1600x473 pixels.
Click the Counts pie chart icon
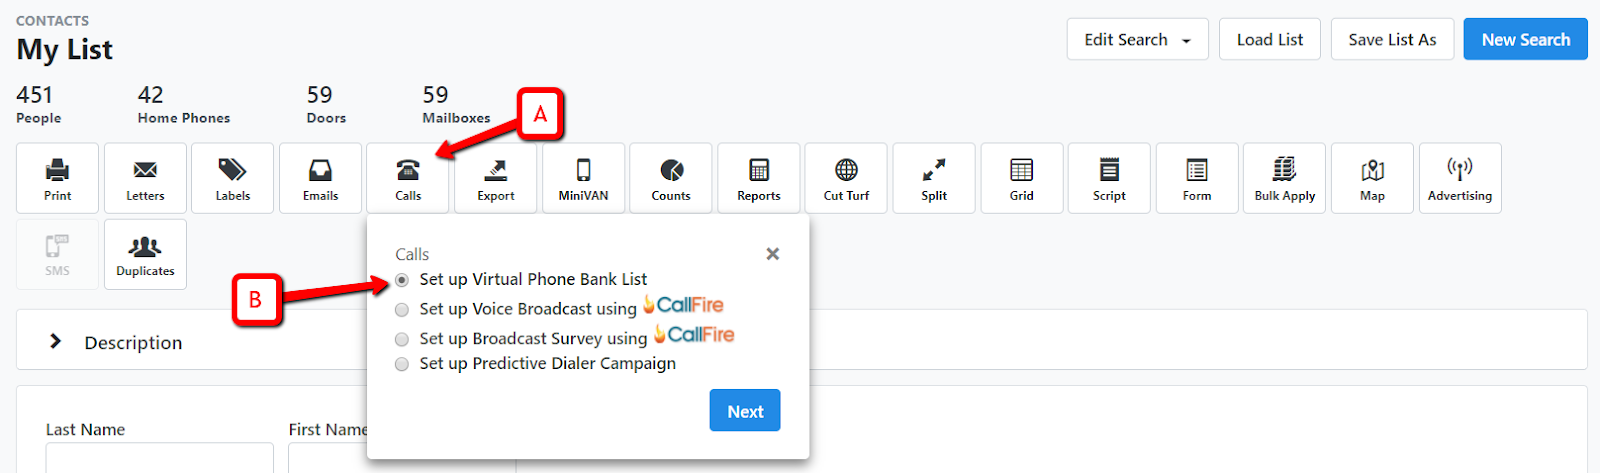[671, 169]
